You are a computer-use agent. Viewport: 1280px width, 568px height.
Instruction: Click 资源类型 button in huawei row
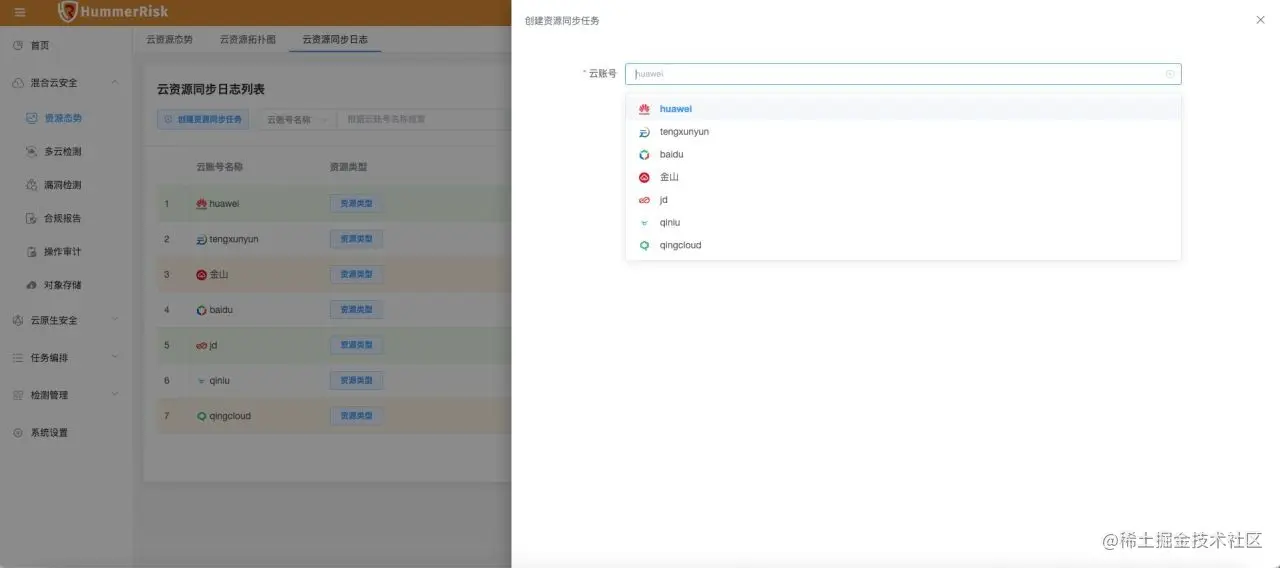pos(356,204)
